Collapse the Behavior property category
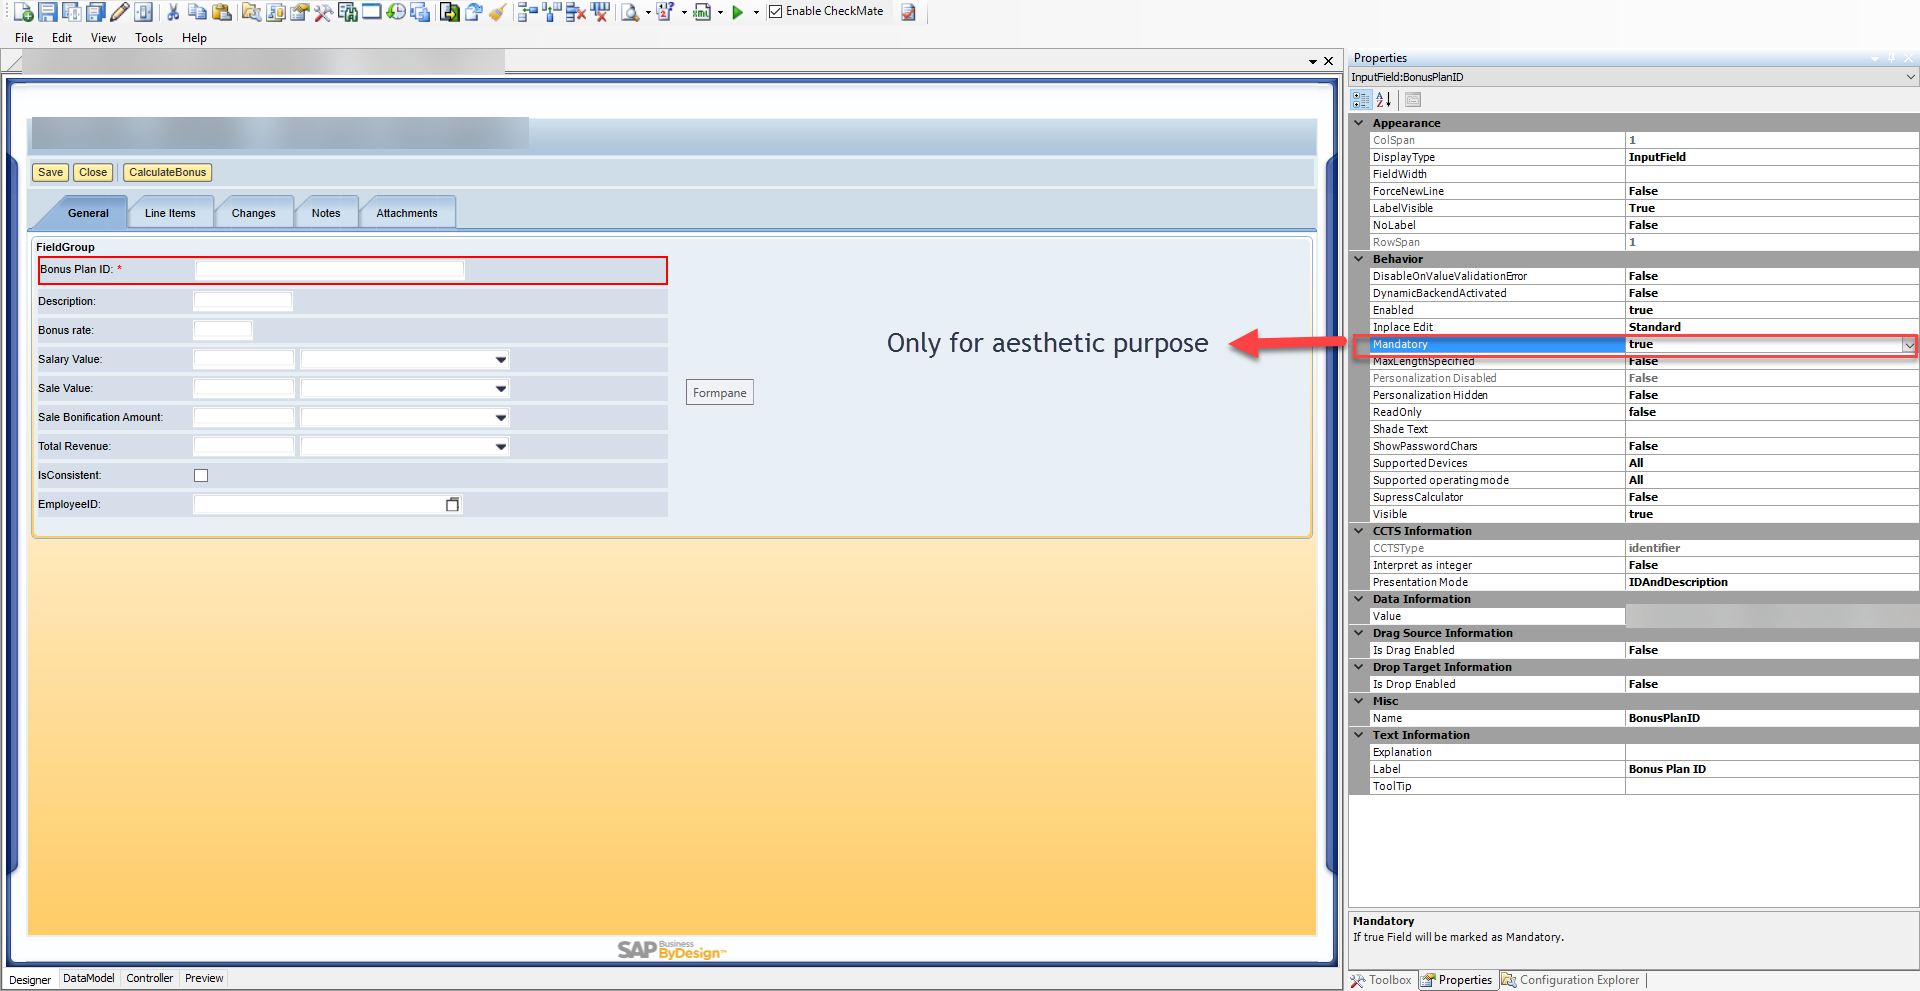The width and height of the screenshot is (1920, 991). tap(1359, 259)
